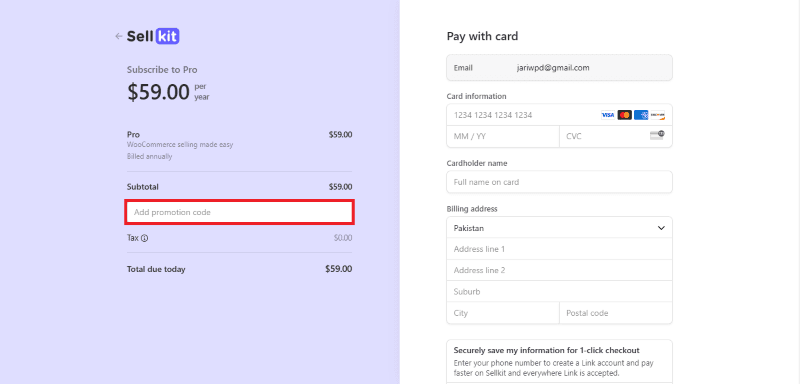Click the back arrow beside Sellkit logo
The width and height of the screenshot is (800, 384).
118,36
